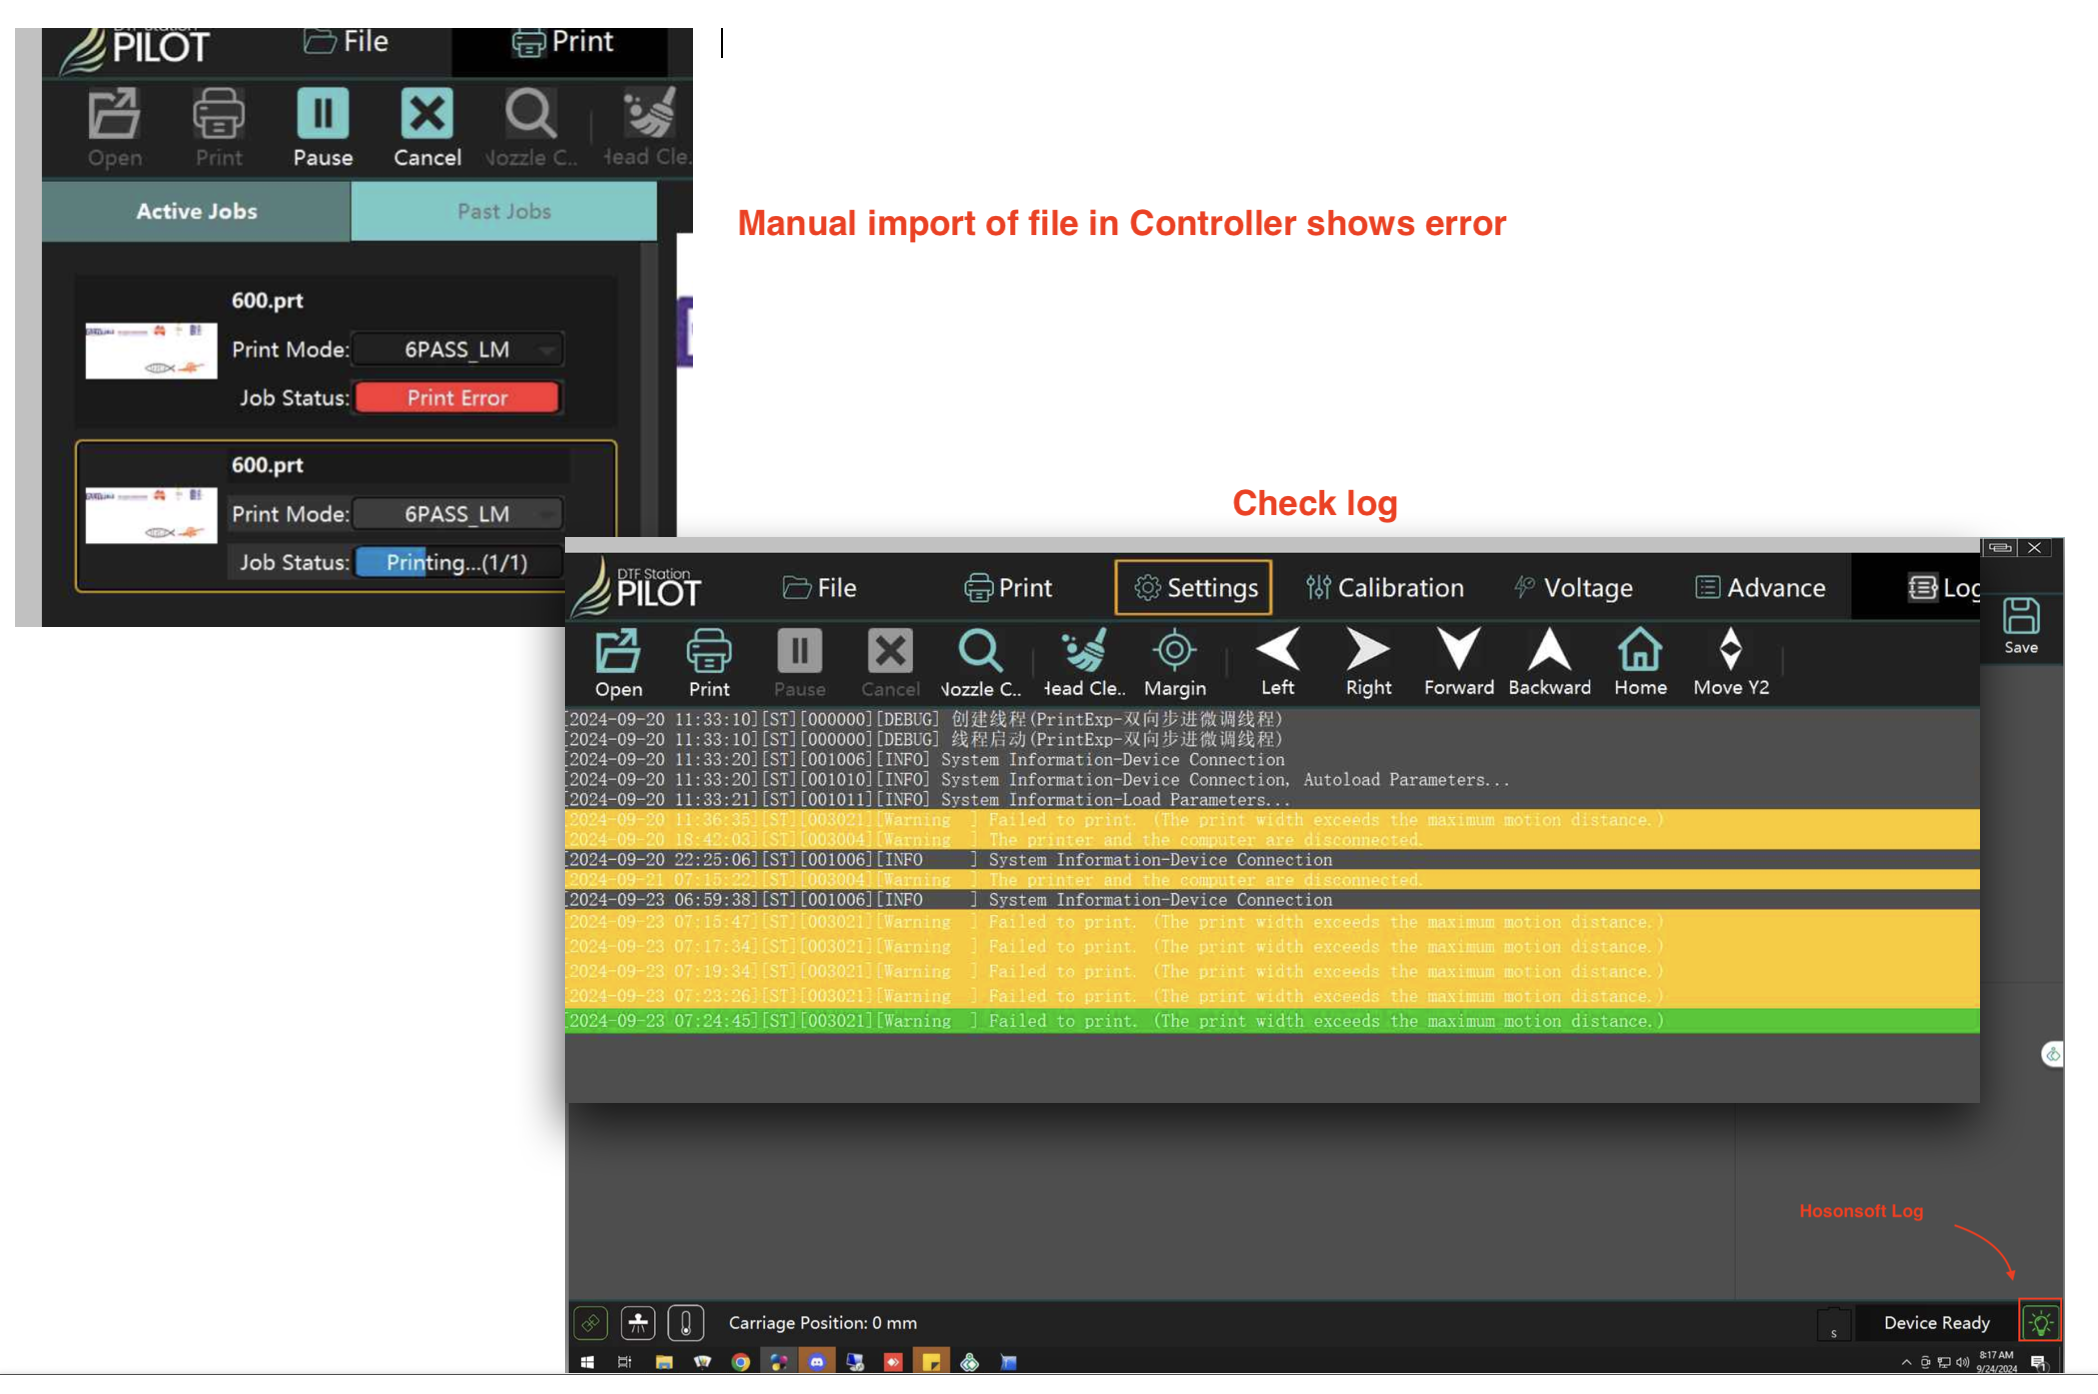Click the small ink box icon beside Device Ready
This screenshot has width=2098, height=1394.
pos(1833,1325)
